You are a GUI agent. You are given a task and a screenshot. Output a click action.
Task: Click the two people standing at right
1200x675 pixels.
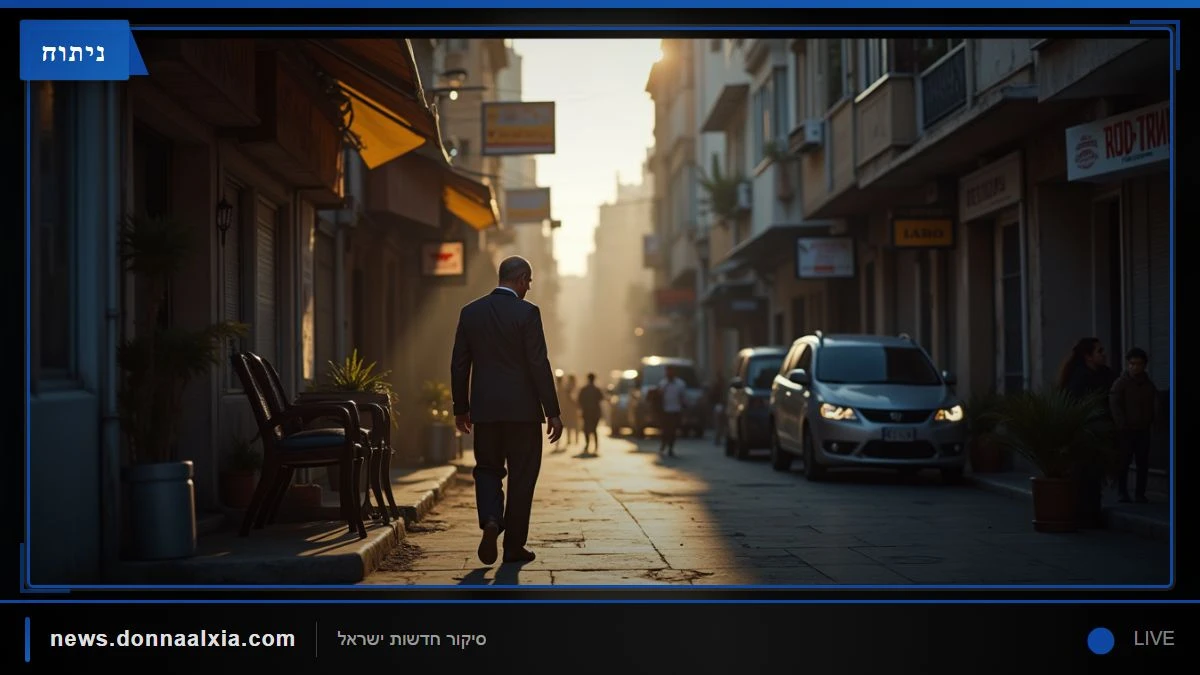click(1109, 420)
